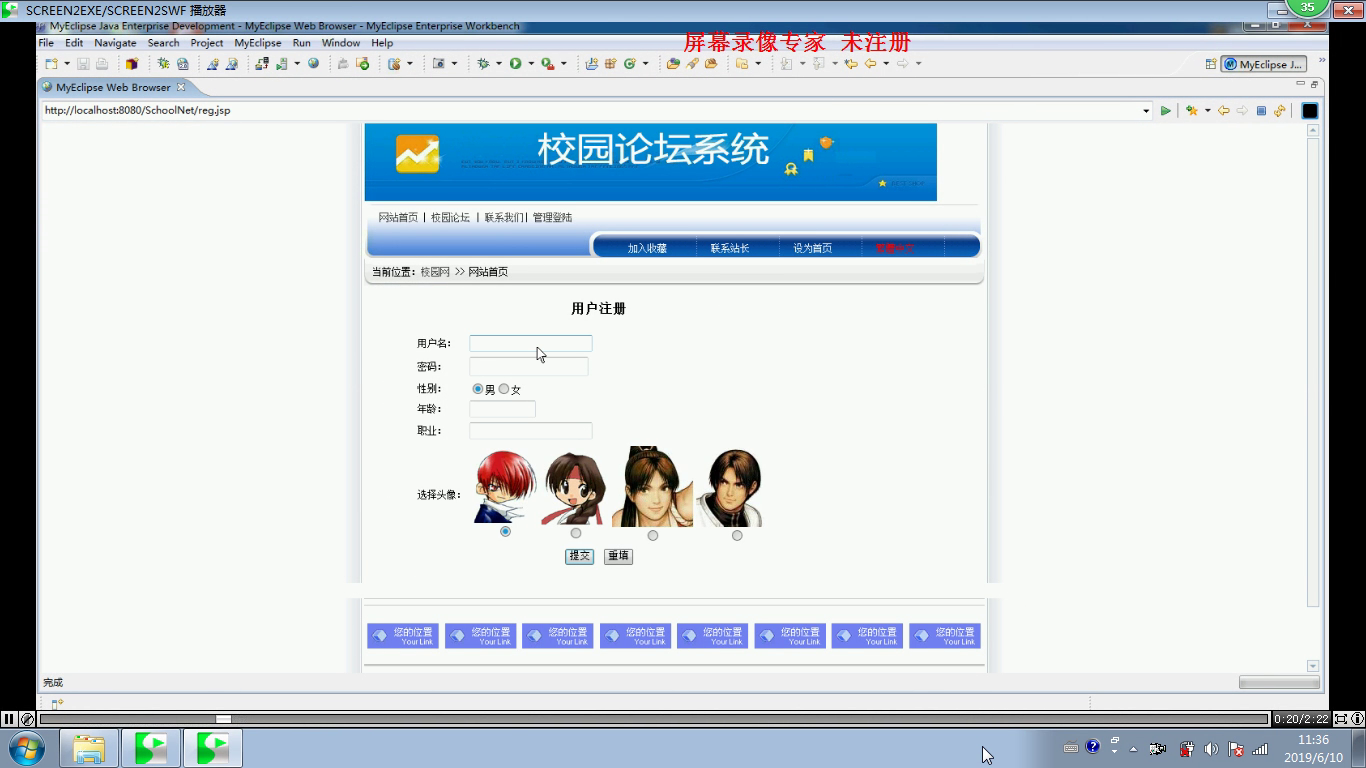
Task: Click the screenshot capture toolbar icon
Action: [438, 63]
